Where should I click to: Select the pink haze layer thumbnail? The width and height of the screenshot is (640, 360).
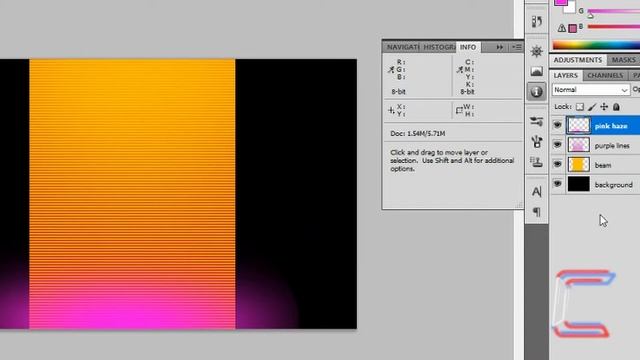coord(579,125)
